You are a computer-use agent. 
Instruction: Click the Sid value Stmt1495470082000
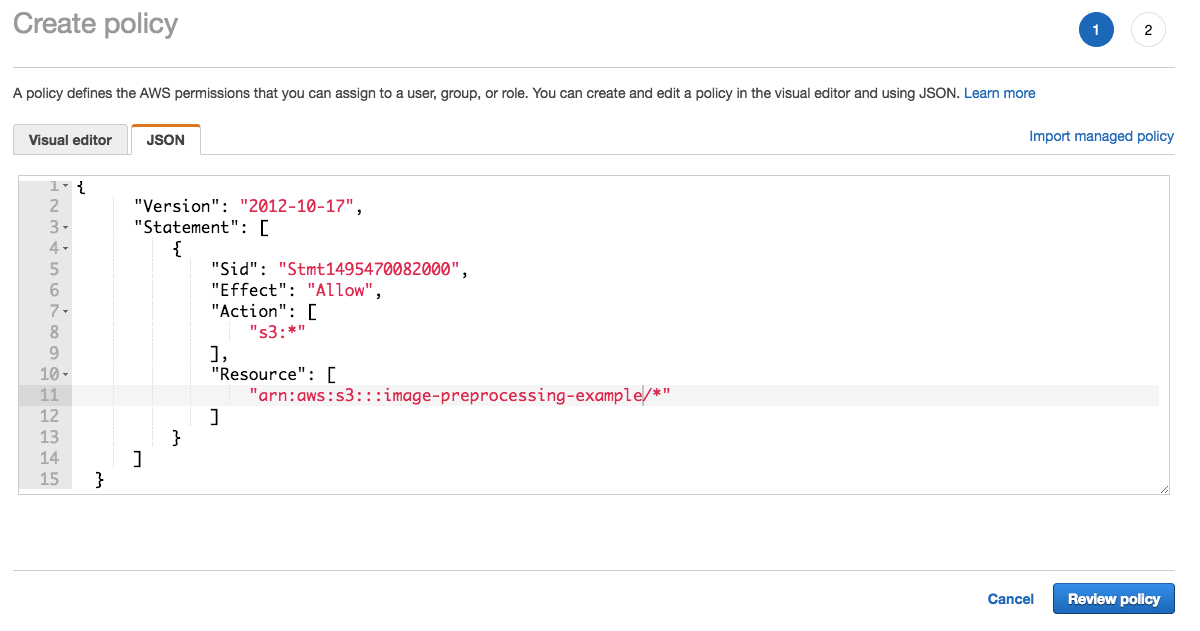[372, 269]
